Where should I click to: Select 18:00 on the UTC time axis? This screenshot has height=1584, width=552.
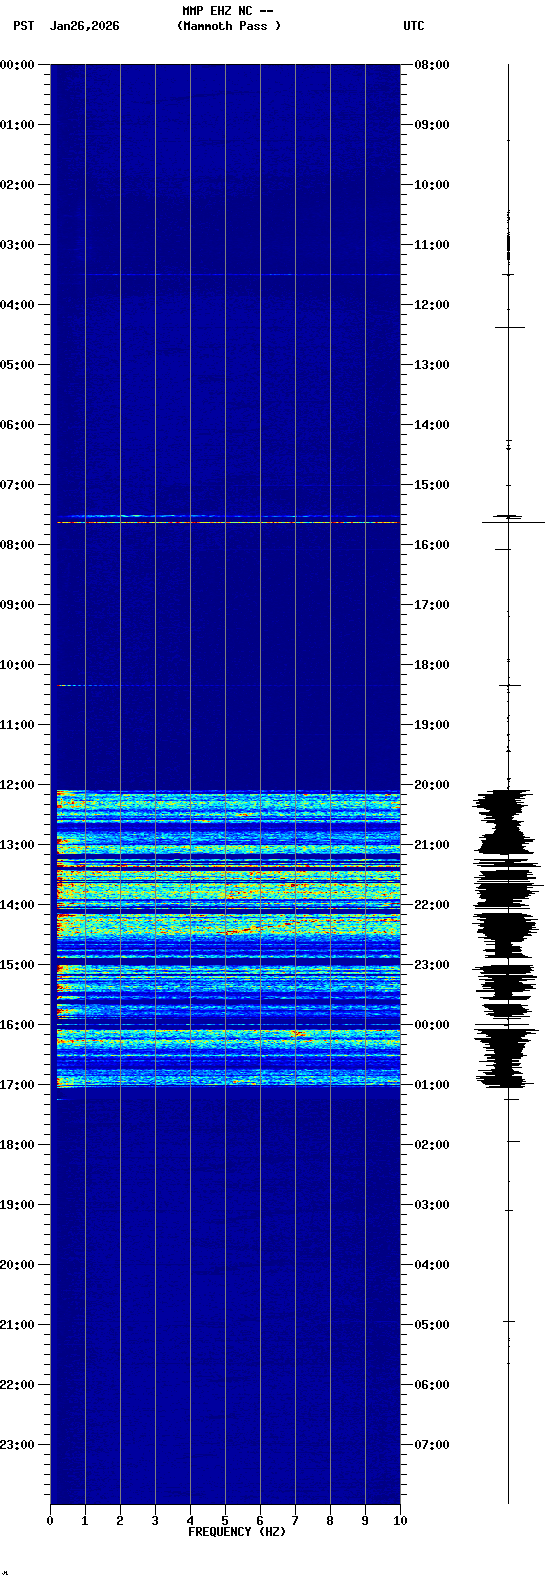pyautogui.click(x=432, y=665)
